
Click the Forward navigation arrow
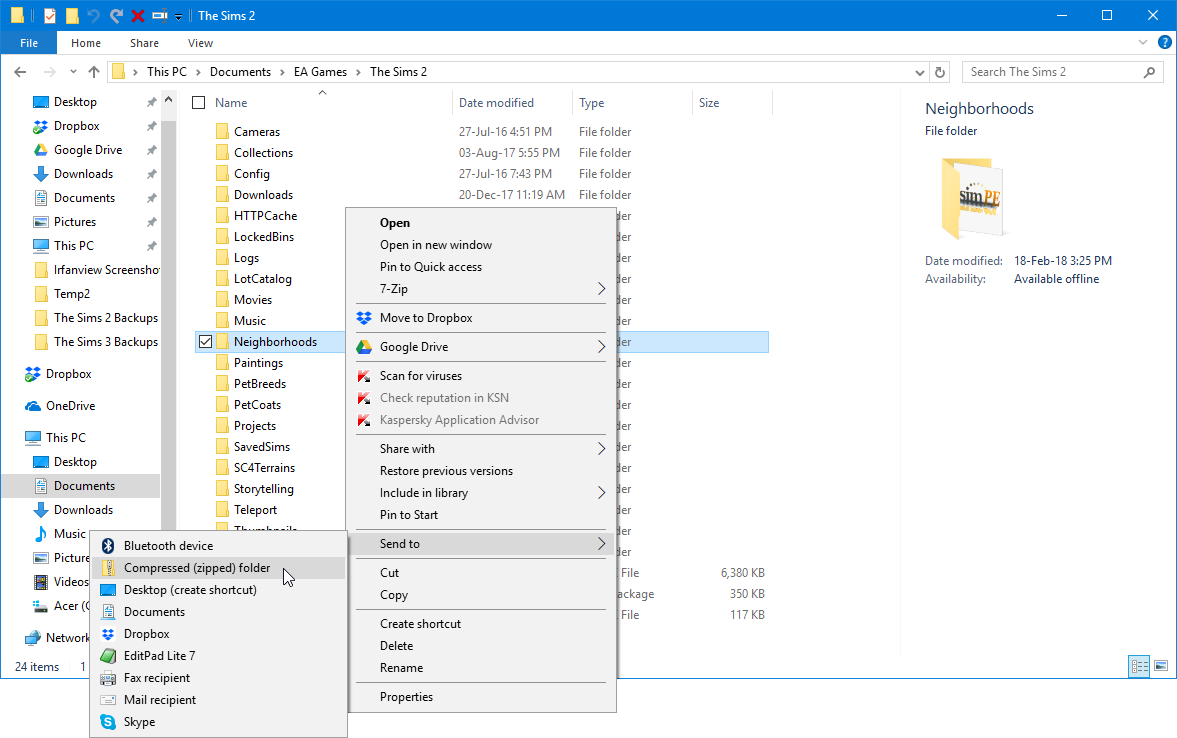pyautogui.click(x=50, y=72)
